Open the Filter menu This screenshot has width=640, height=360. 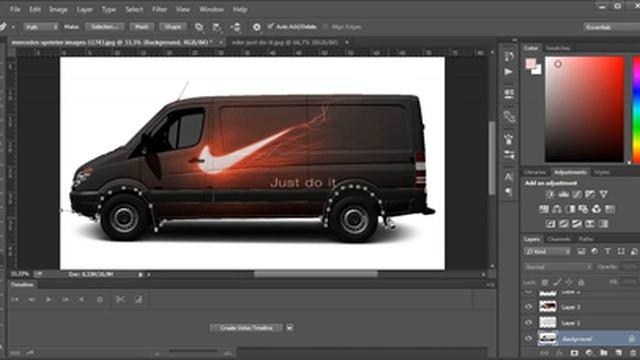click(159, 9)
